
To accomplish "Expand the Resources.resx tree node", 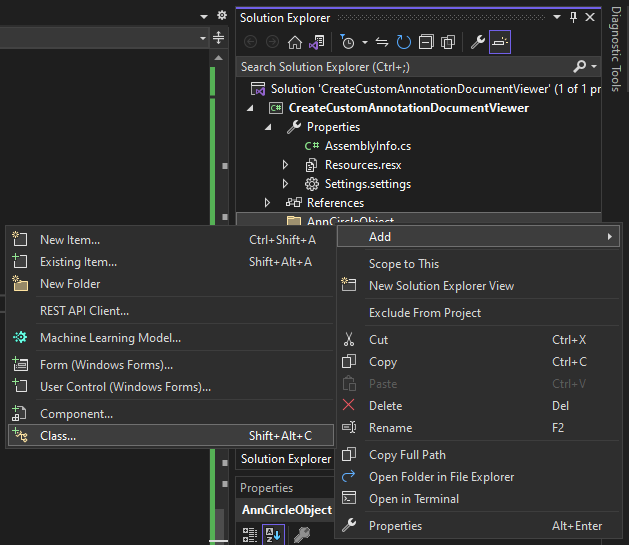I will [x=286, y=165].
